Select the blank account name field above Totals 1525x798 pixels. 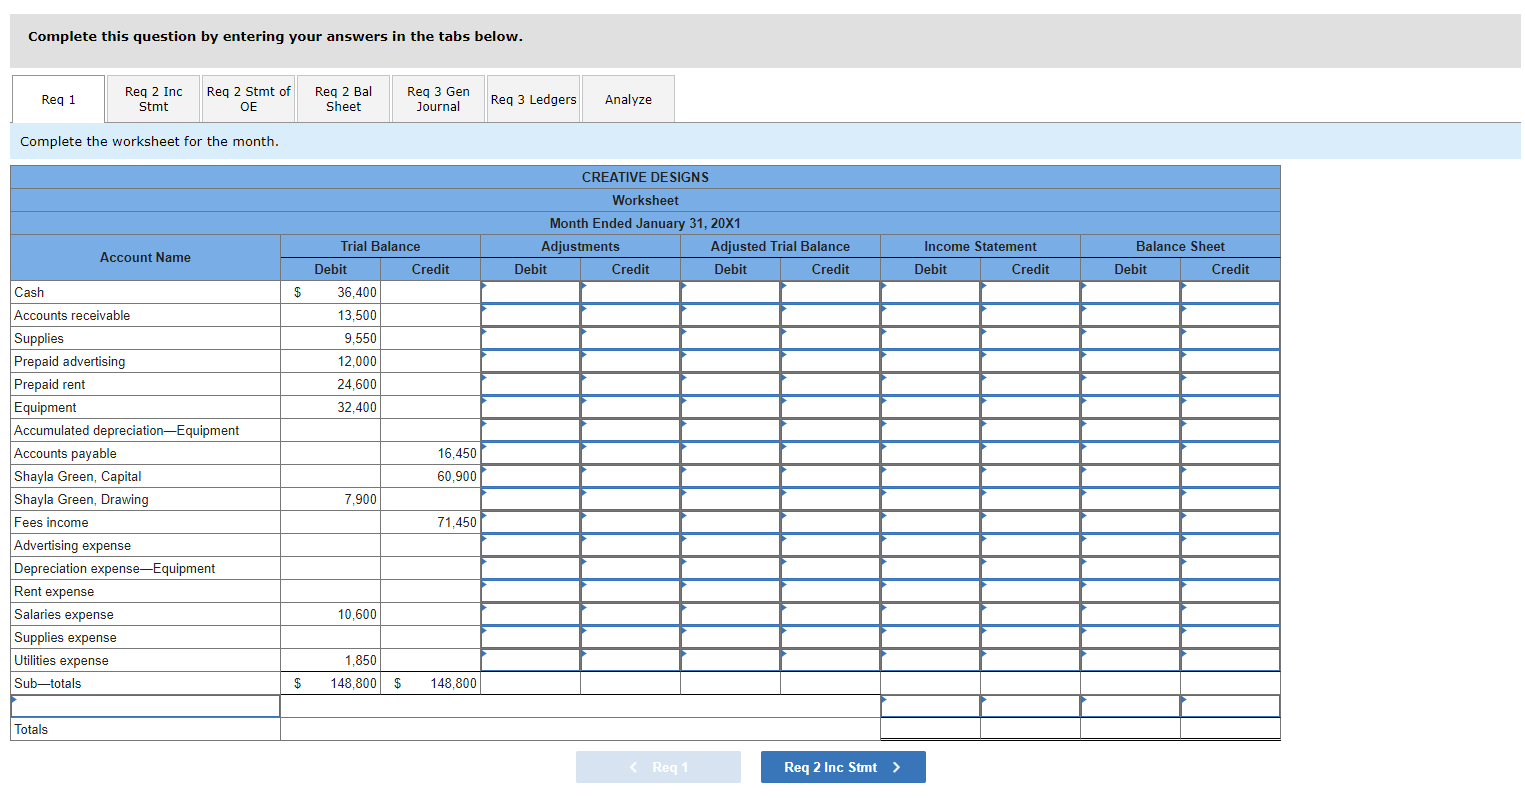145,706
